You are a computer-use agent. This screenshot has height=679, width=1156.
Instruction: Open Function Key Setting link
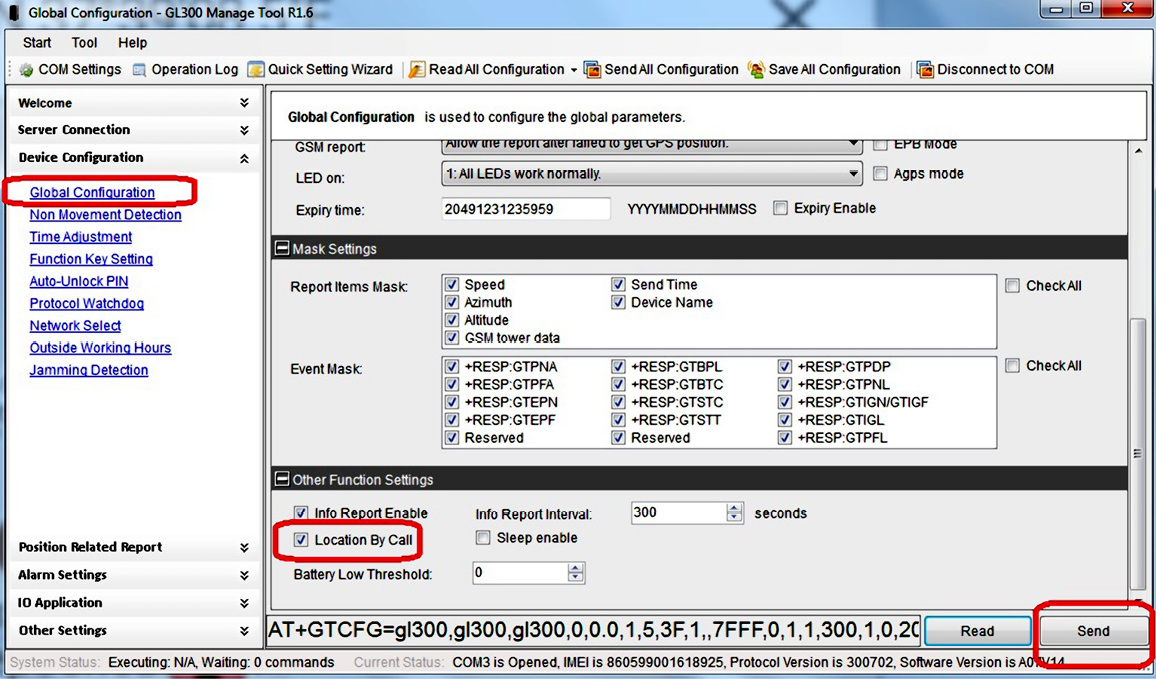91,259
